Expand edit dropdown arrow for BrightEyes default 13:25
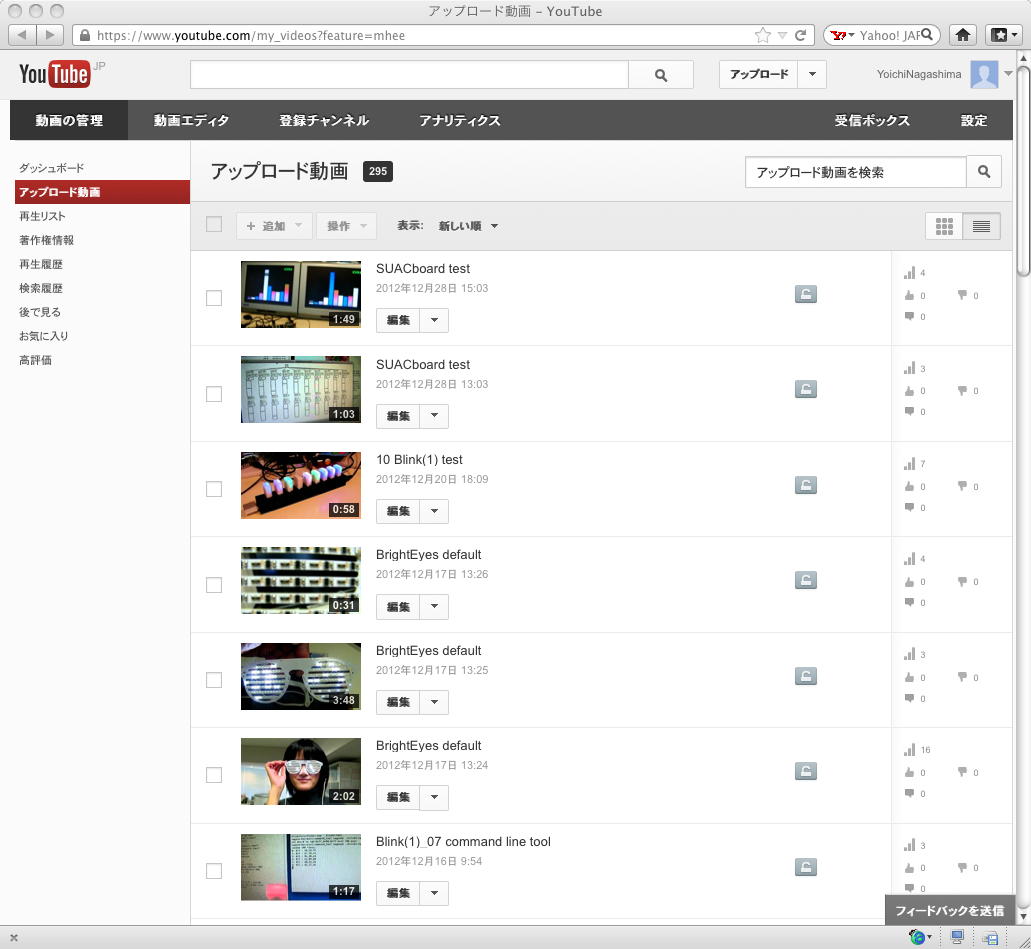Image resolution: width=1031 pixels, height=949 pixels. [434, 702]
